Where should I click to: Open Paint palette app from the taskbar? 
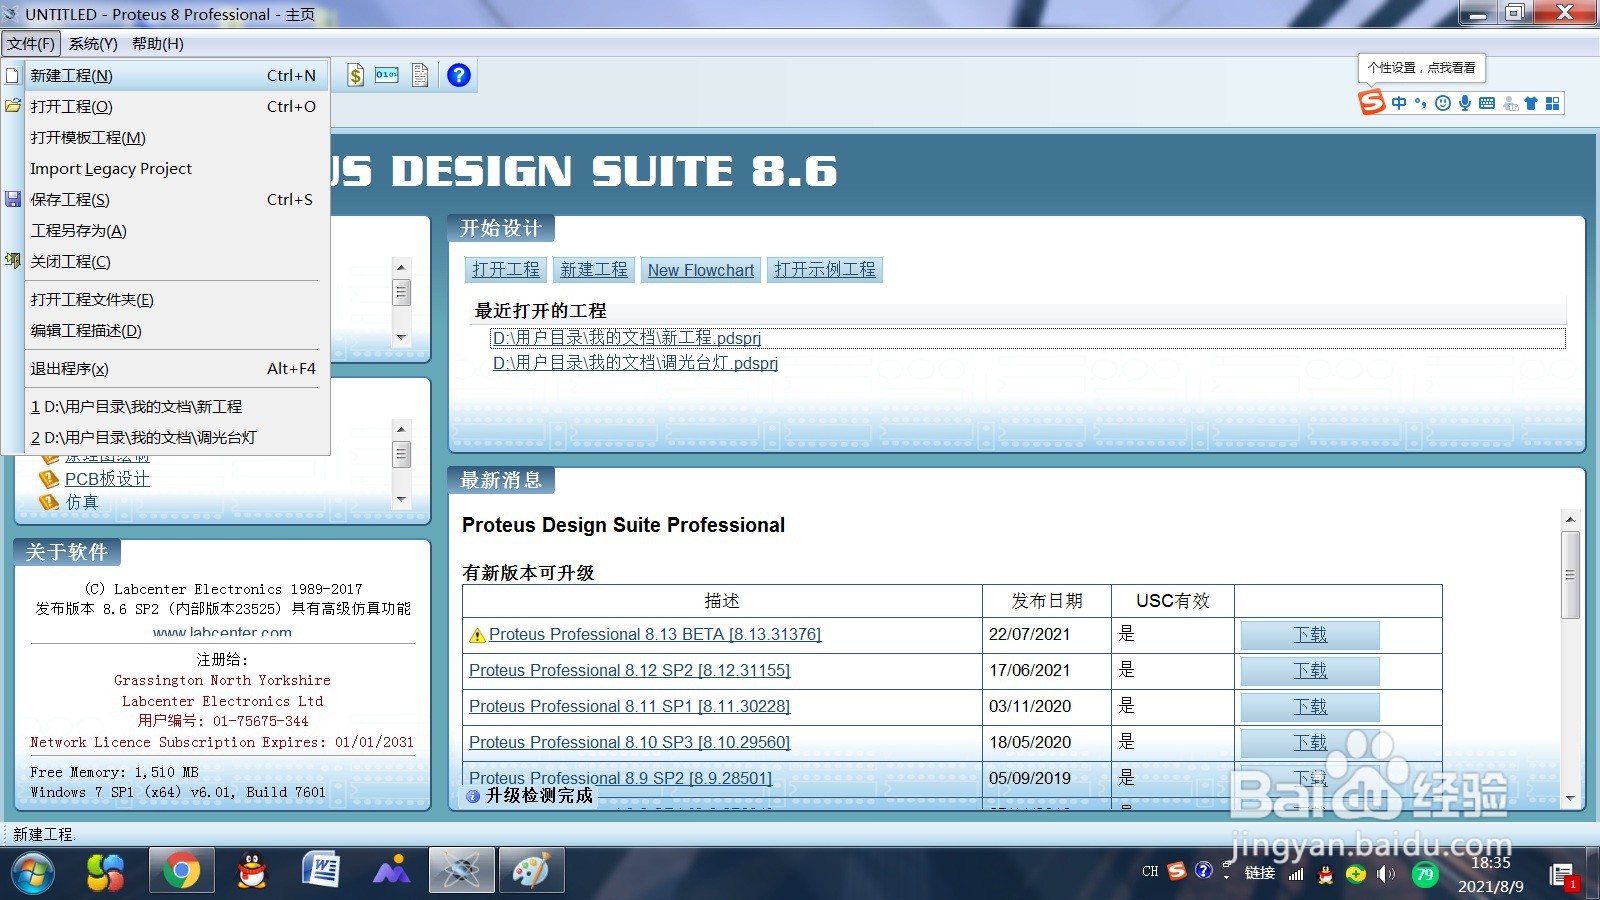click(x=531, y=872)
